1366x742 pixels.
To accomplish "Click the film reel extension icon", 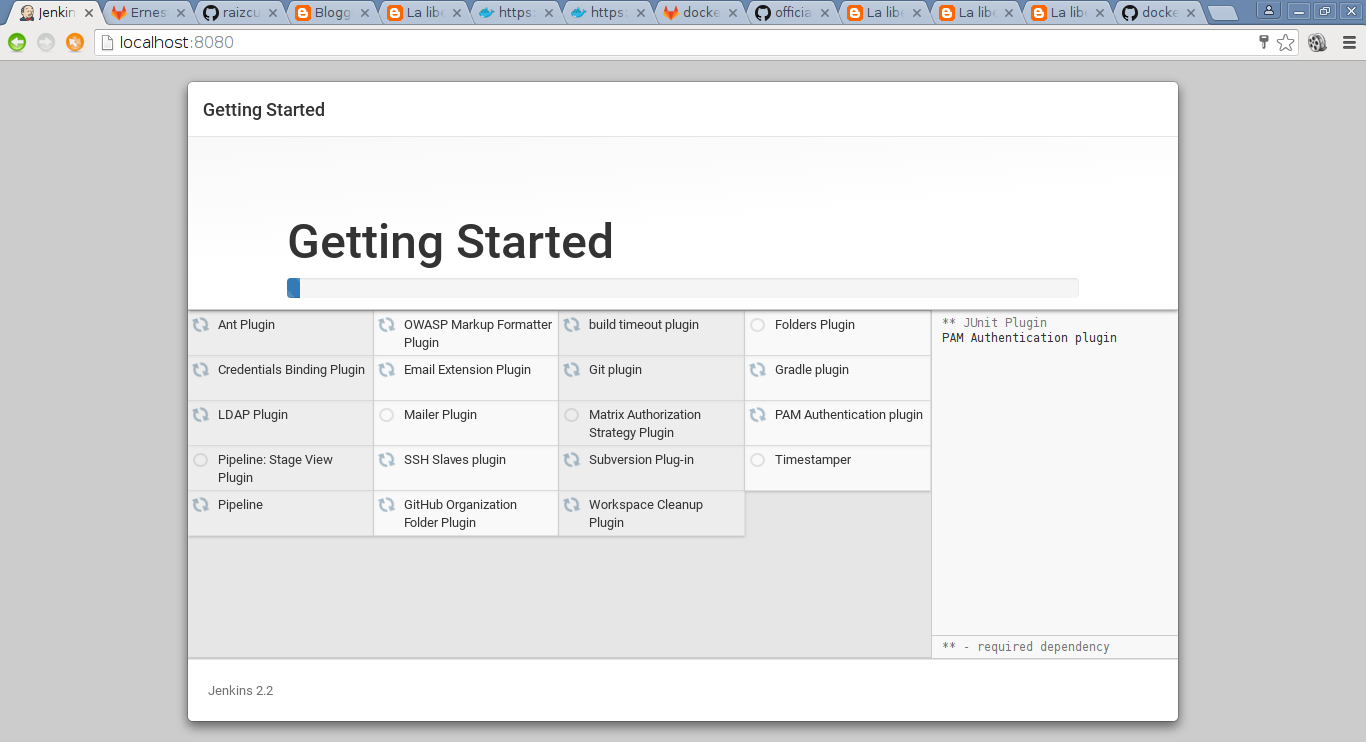I will click(1317, 42).
